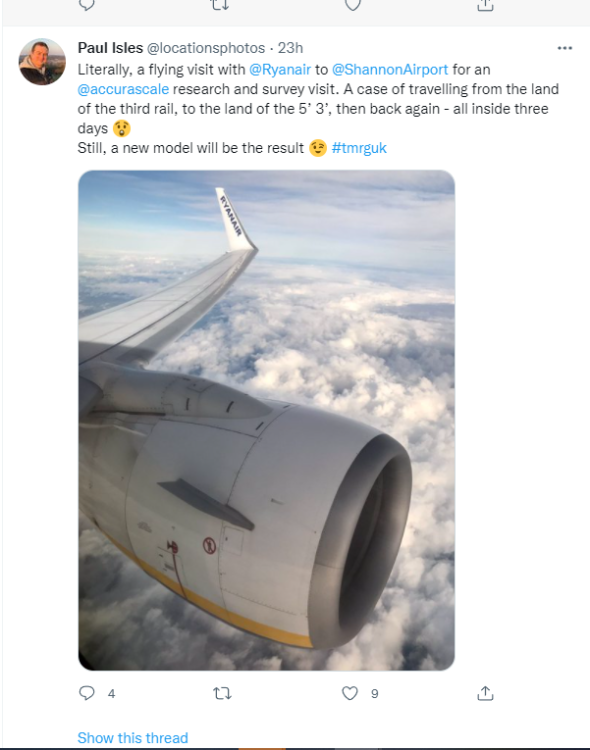This screenshot has height=750, width=590.
Task: Share the previous tweet at top
Action: (x=485, y=5)
